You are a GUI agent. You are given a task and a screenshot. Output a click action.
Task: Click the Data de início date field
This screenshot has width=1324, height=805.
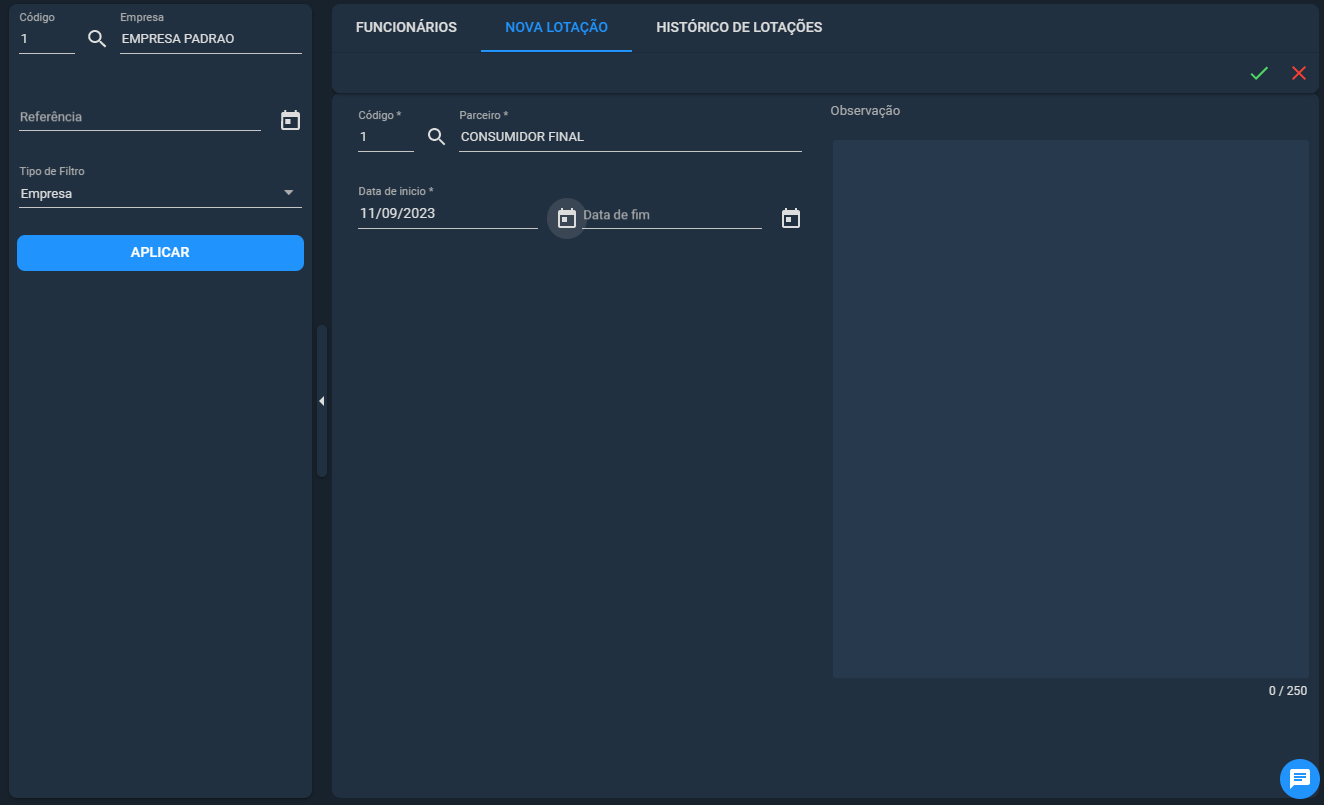tap(447, 213)
